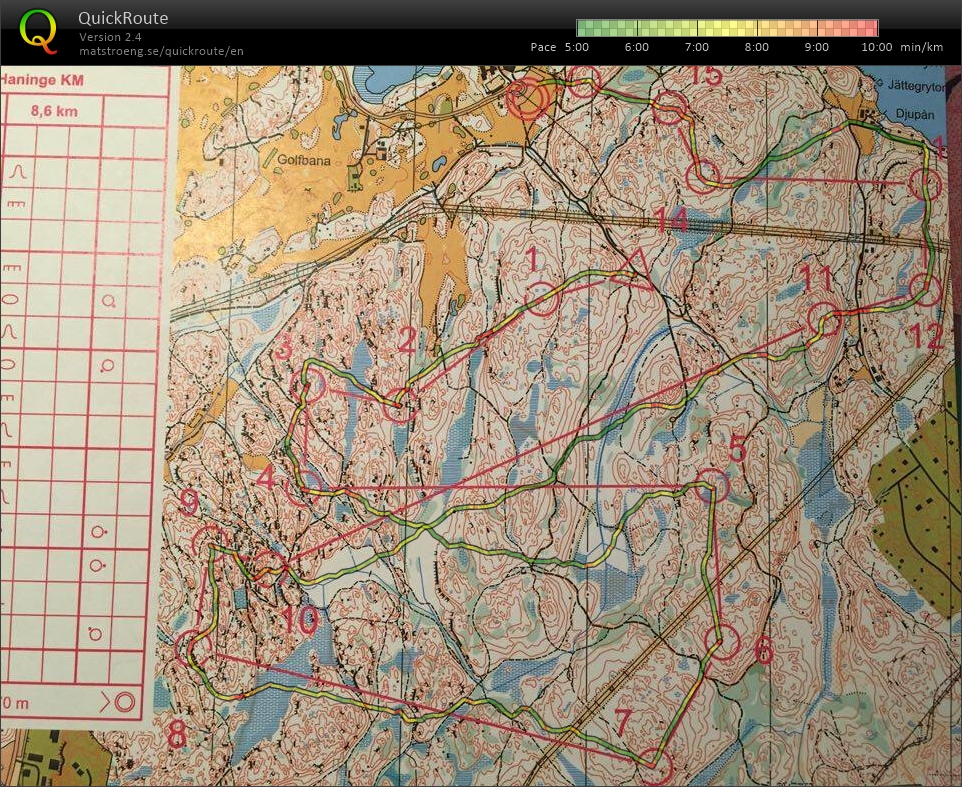Open the matstroeng.se/quickroute/en link
Viewport: 962px width, 787px height.
[x=161, y=51]
